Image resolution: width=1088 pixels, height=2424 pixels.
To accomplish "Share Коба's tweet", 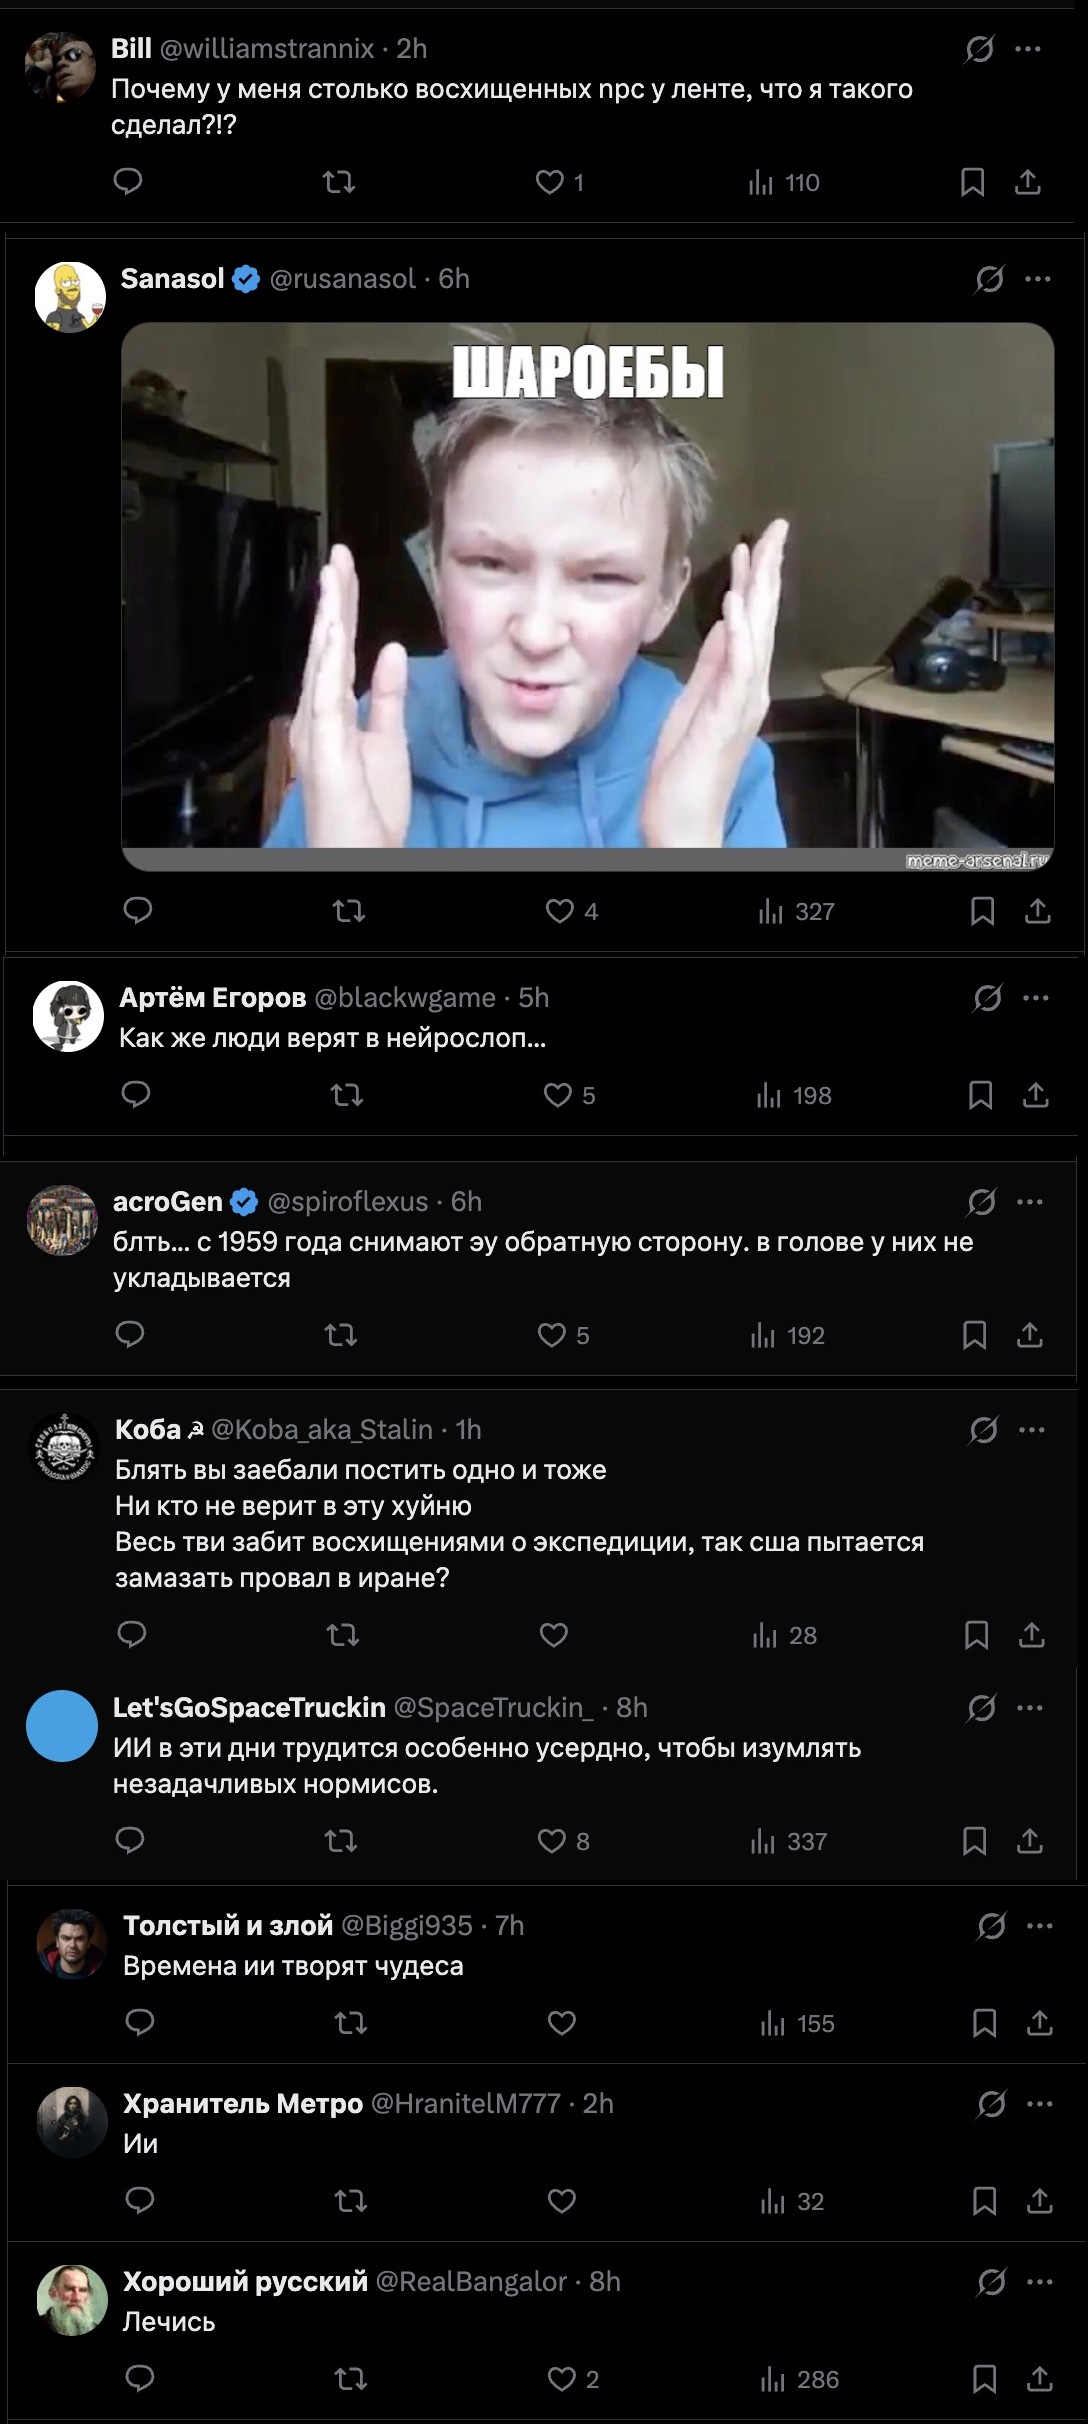I will [1031, 1635].
